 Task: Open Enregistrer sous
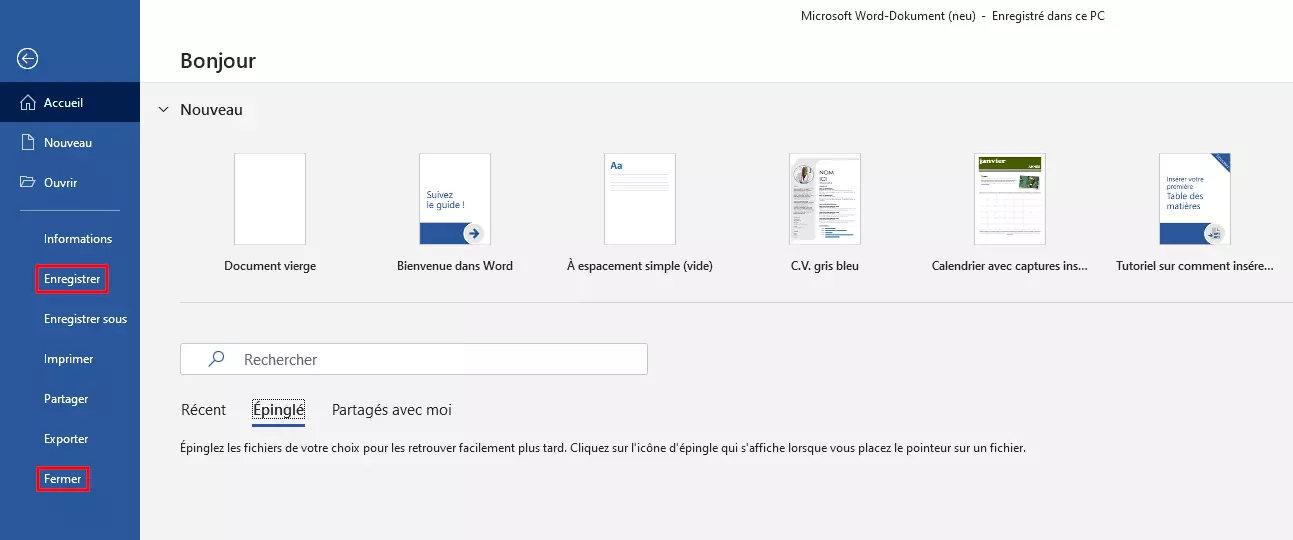click(85, 319)
